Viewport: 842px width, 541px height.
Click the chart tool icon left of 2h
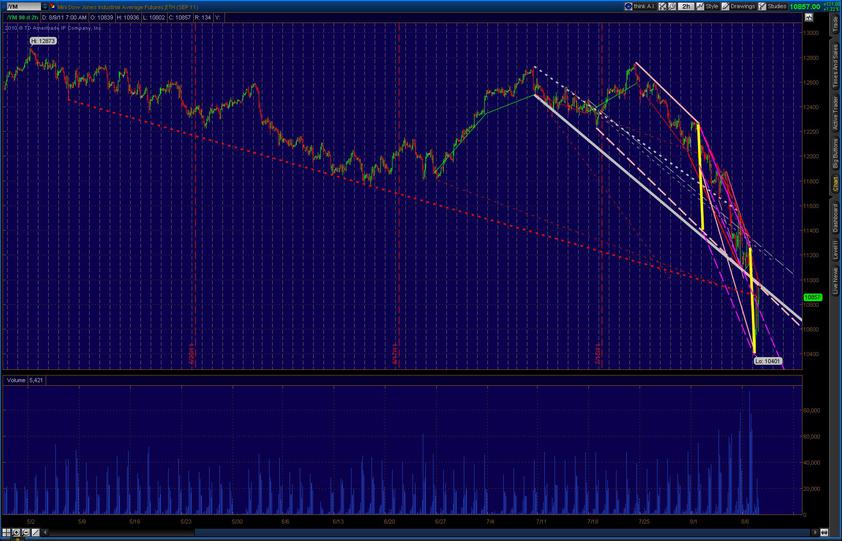(x=672, y=6)
